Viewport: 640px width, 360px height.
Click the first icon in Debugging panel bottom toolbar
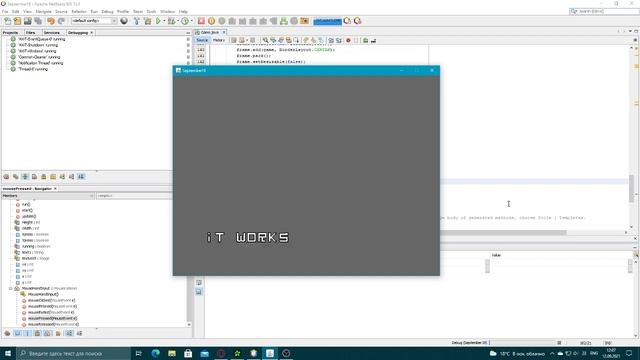click(x=7, y=176)
